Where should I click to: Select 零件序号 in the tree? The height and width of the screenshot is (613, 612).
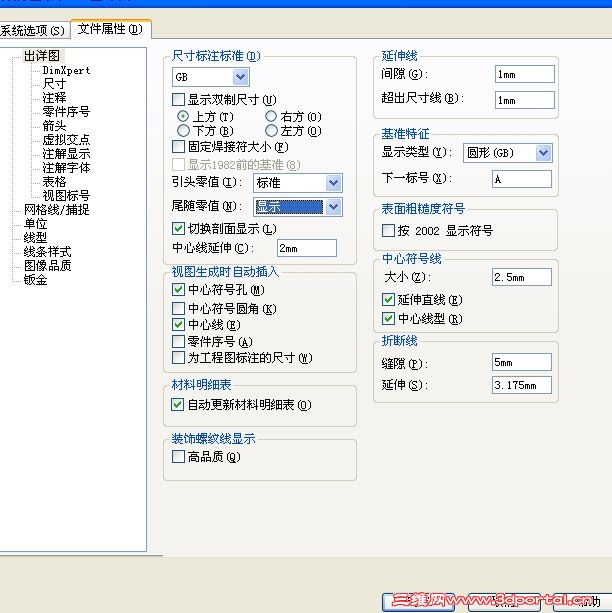coord(66,111)
